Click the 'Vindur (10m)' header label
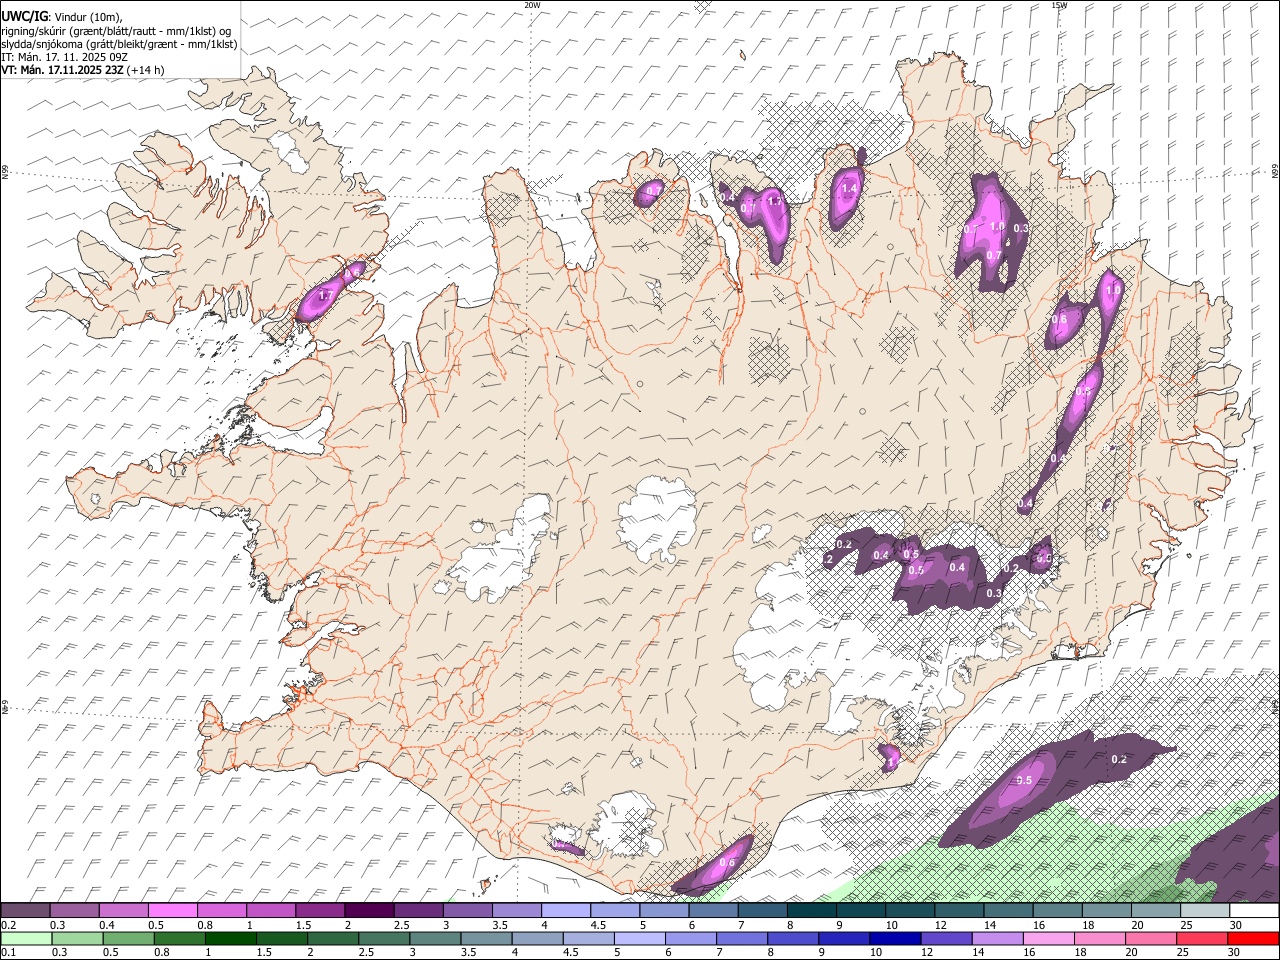 click(x=89, y=17)
